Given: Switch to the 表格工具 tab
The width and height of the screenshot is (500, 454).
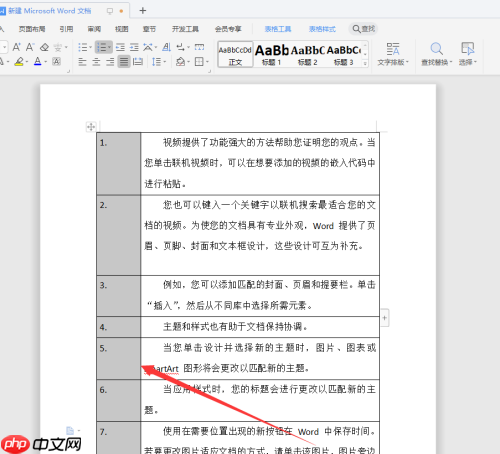Looking at the screenshot, I should click(x=278, y=29).
